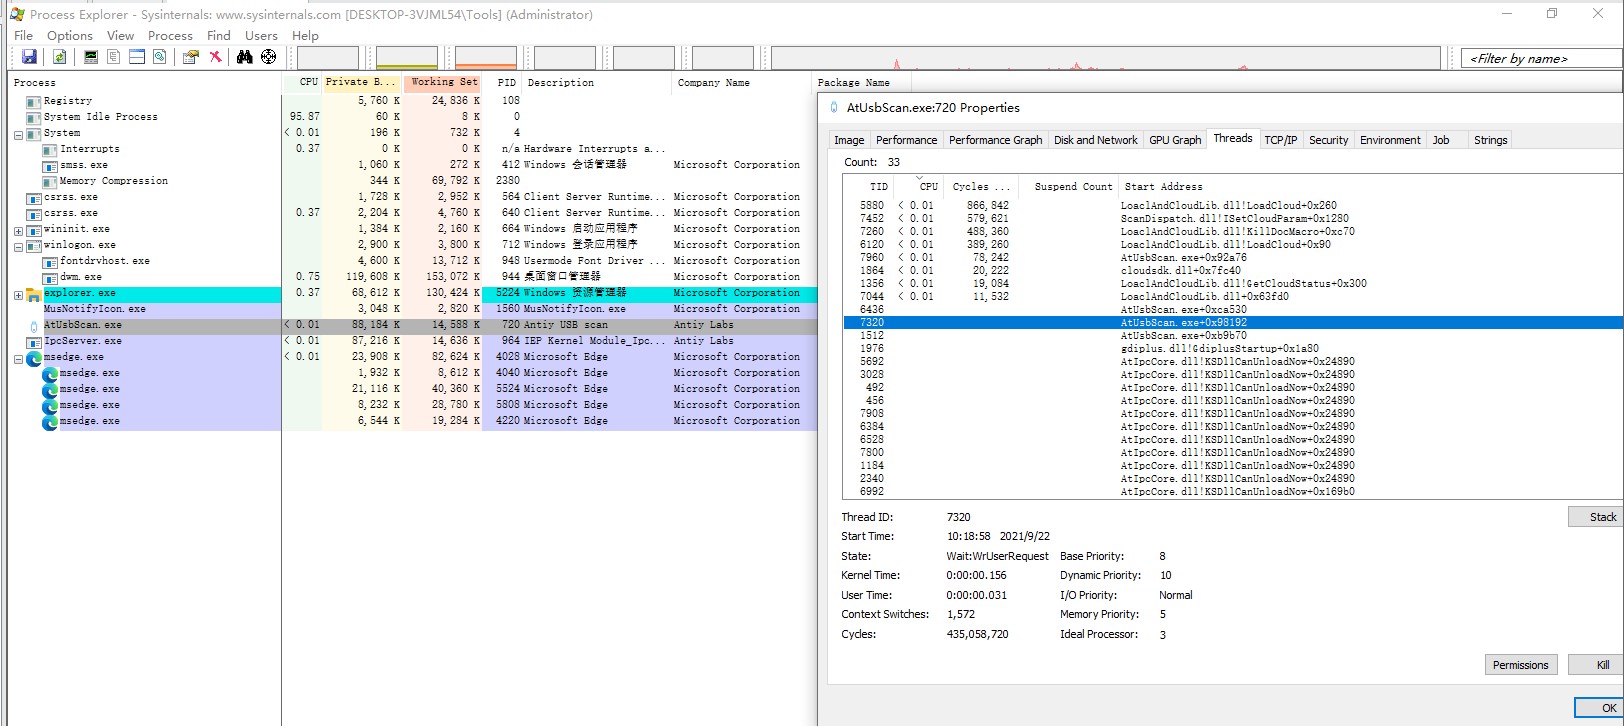The image size is (1624, 726).
Task: Select thread 5880 LoadCloud+0x260 row
Action: 1232,205
